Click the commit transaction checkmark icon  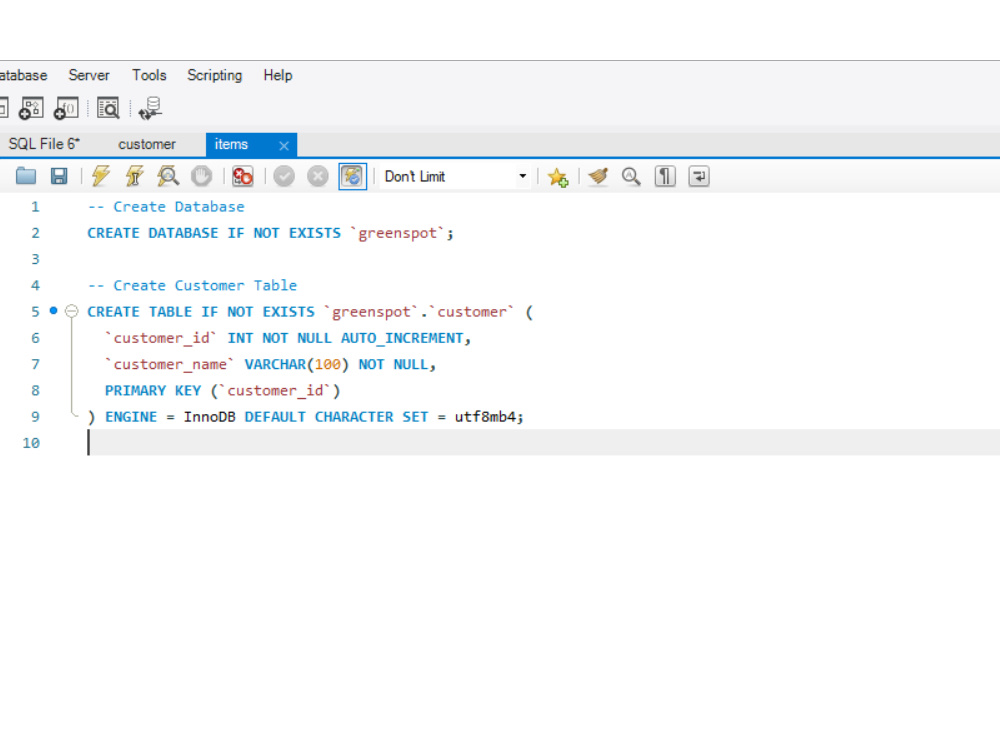pyautogui.click(x=284, y=176)
